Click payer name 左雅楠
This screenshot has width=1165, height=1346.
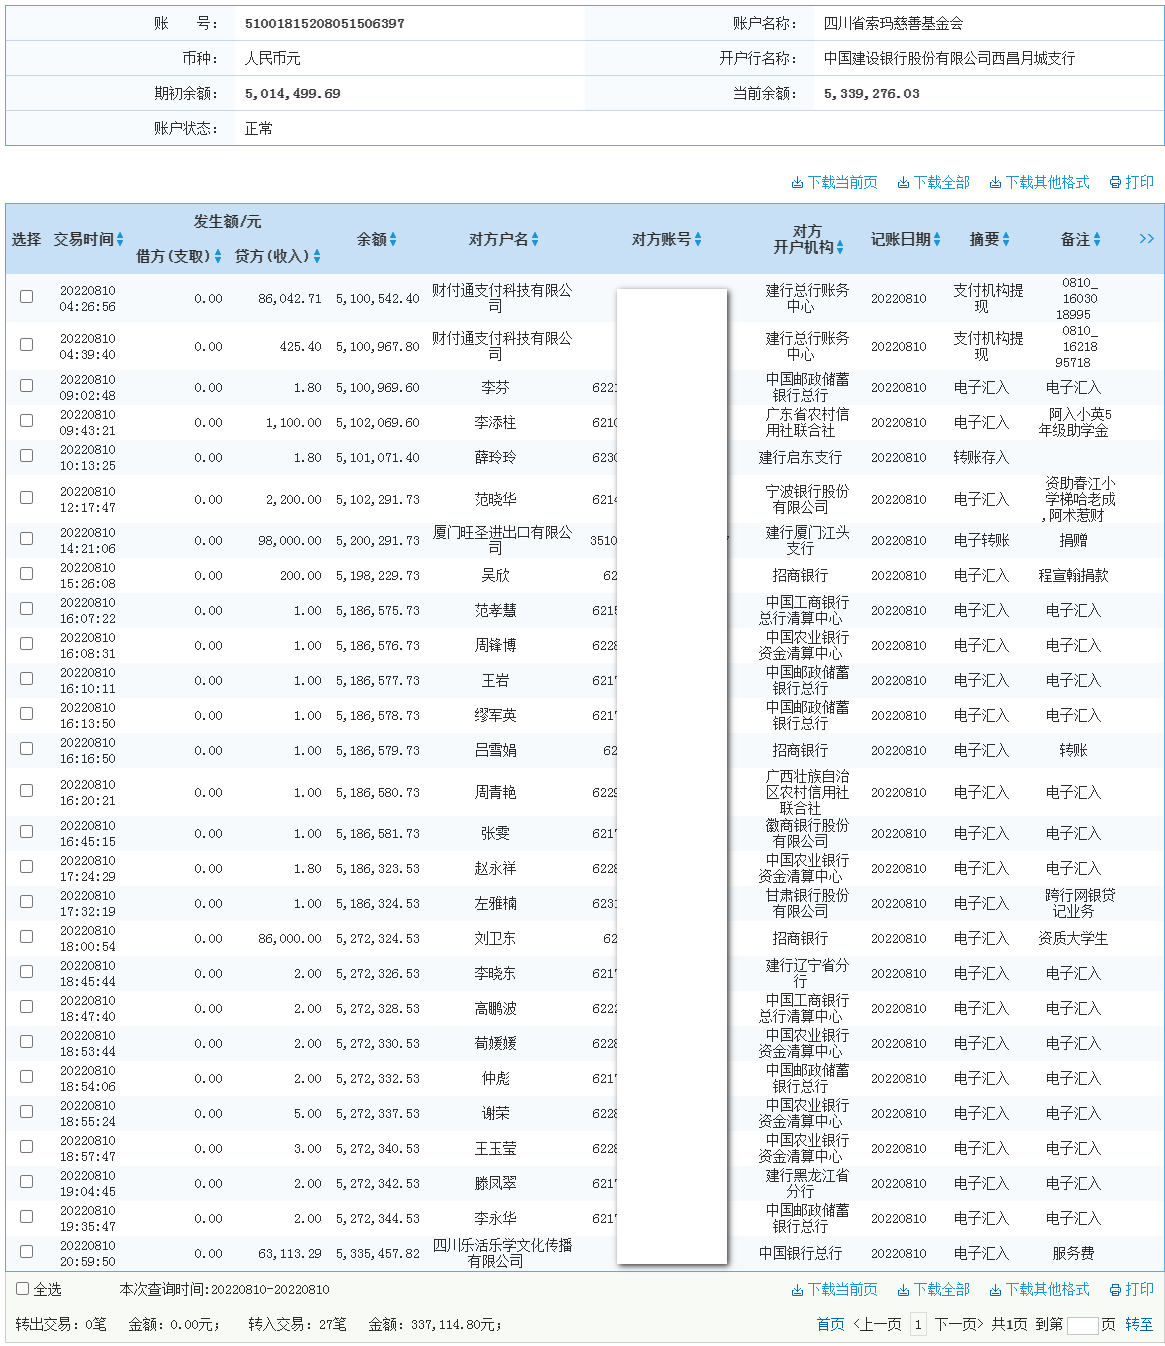(496, 903)
